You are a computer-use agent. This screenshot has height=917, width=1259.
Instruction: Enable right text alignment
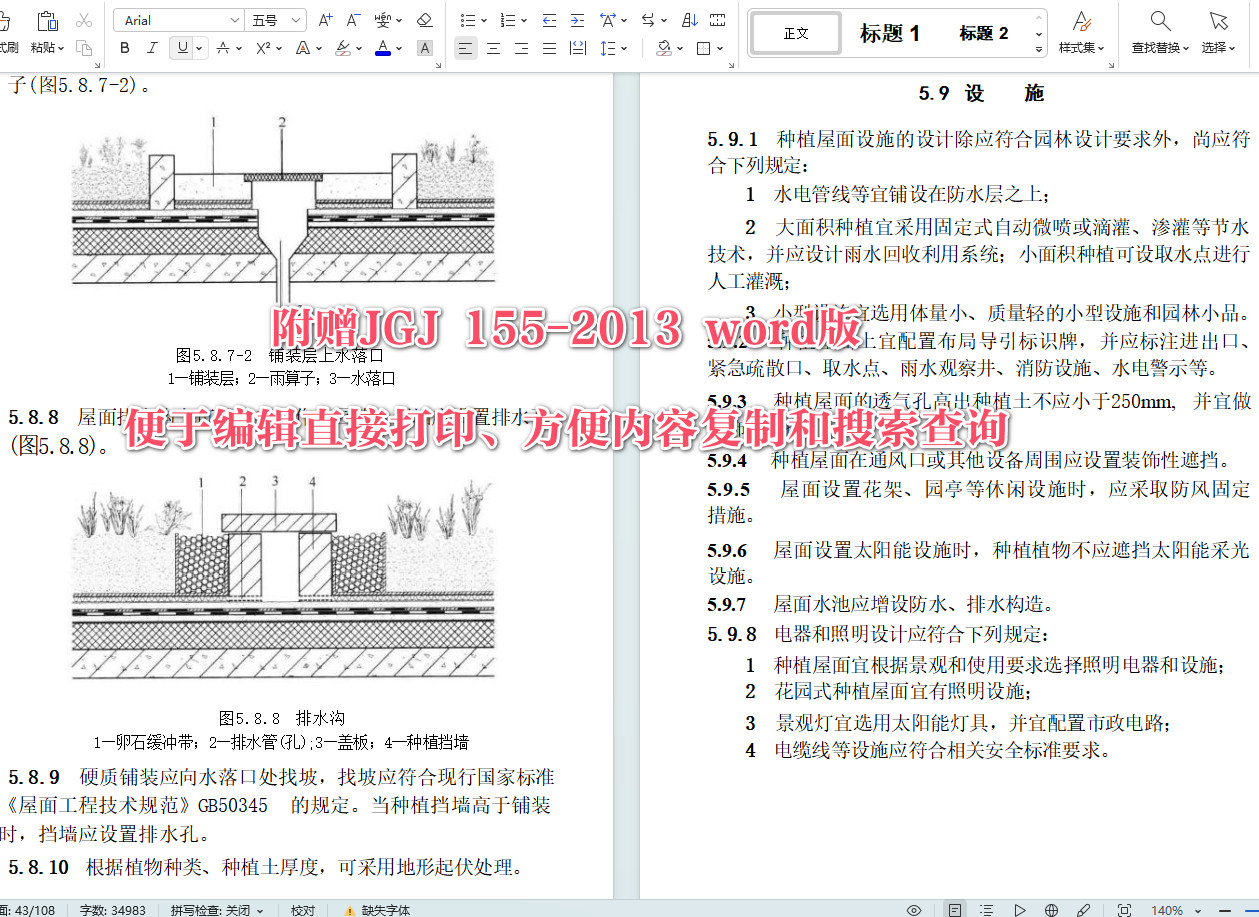[x=521, y=47]
